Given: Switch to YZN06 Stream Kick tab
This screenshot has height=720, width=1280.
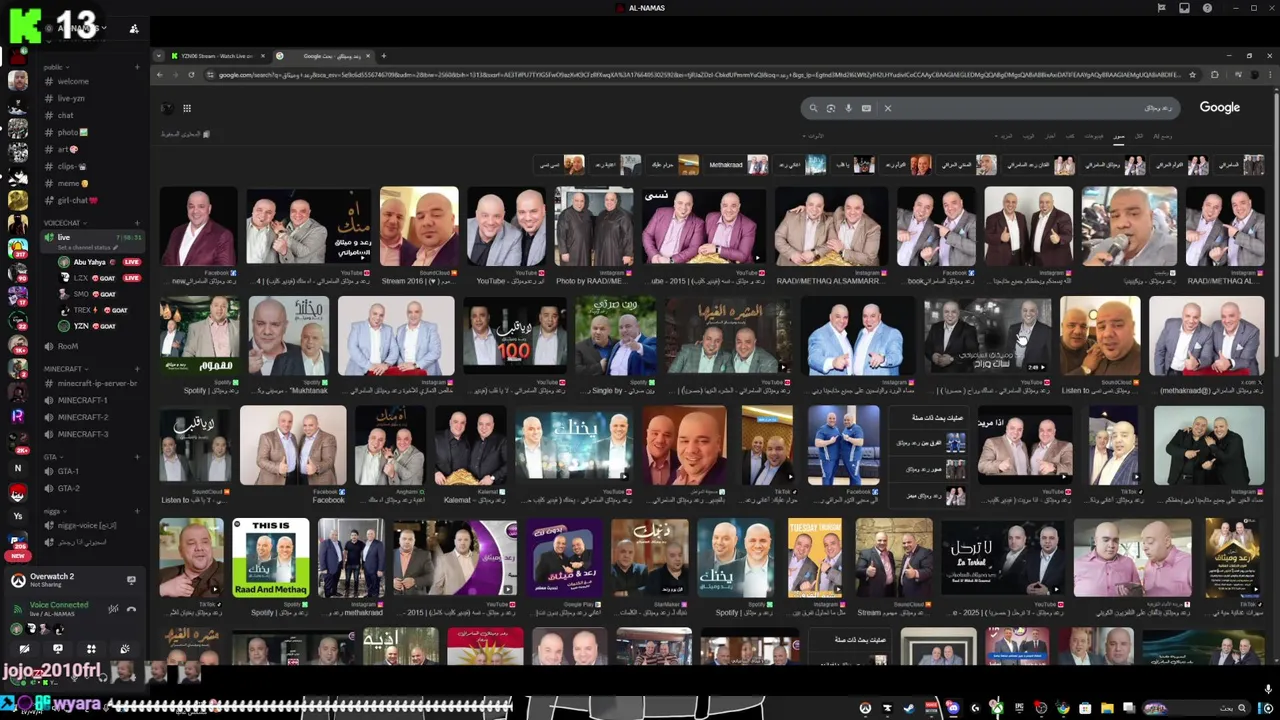Looking at the screenshot, I should coord(218,56).
